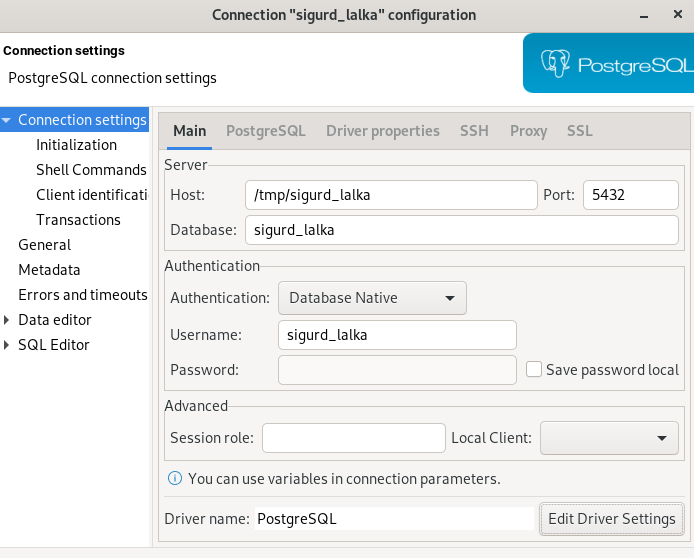This screenshot has width=694, height=558.
Task: Click Edit Driver Settings button
Action: pyautogui.click(x=611, y=519)
